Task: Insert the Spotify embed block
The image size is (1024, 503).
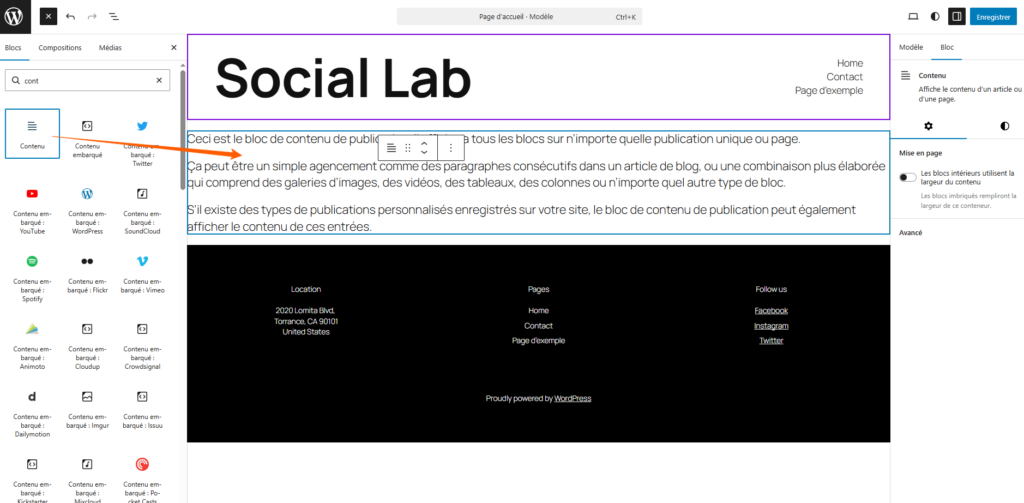Action: tap(33, 278)
